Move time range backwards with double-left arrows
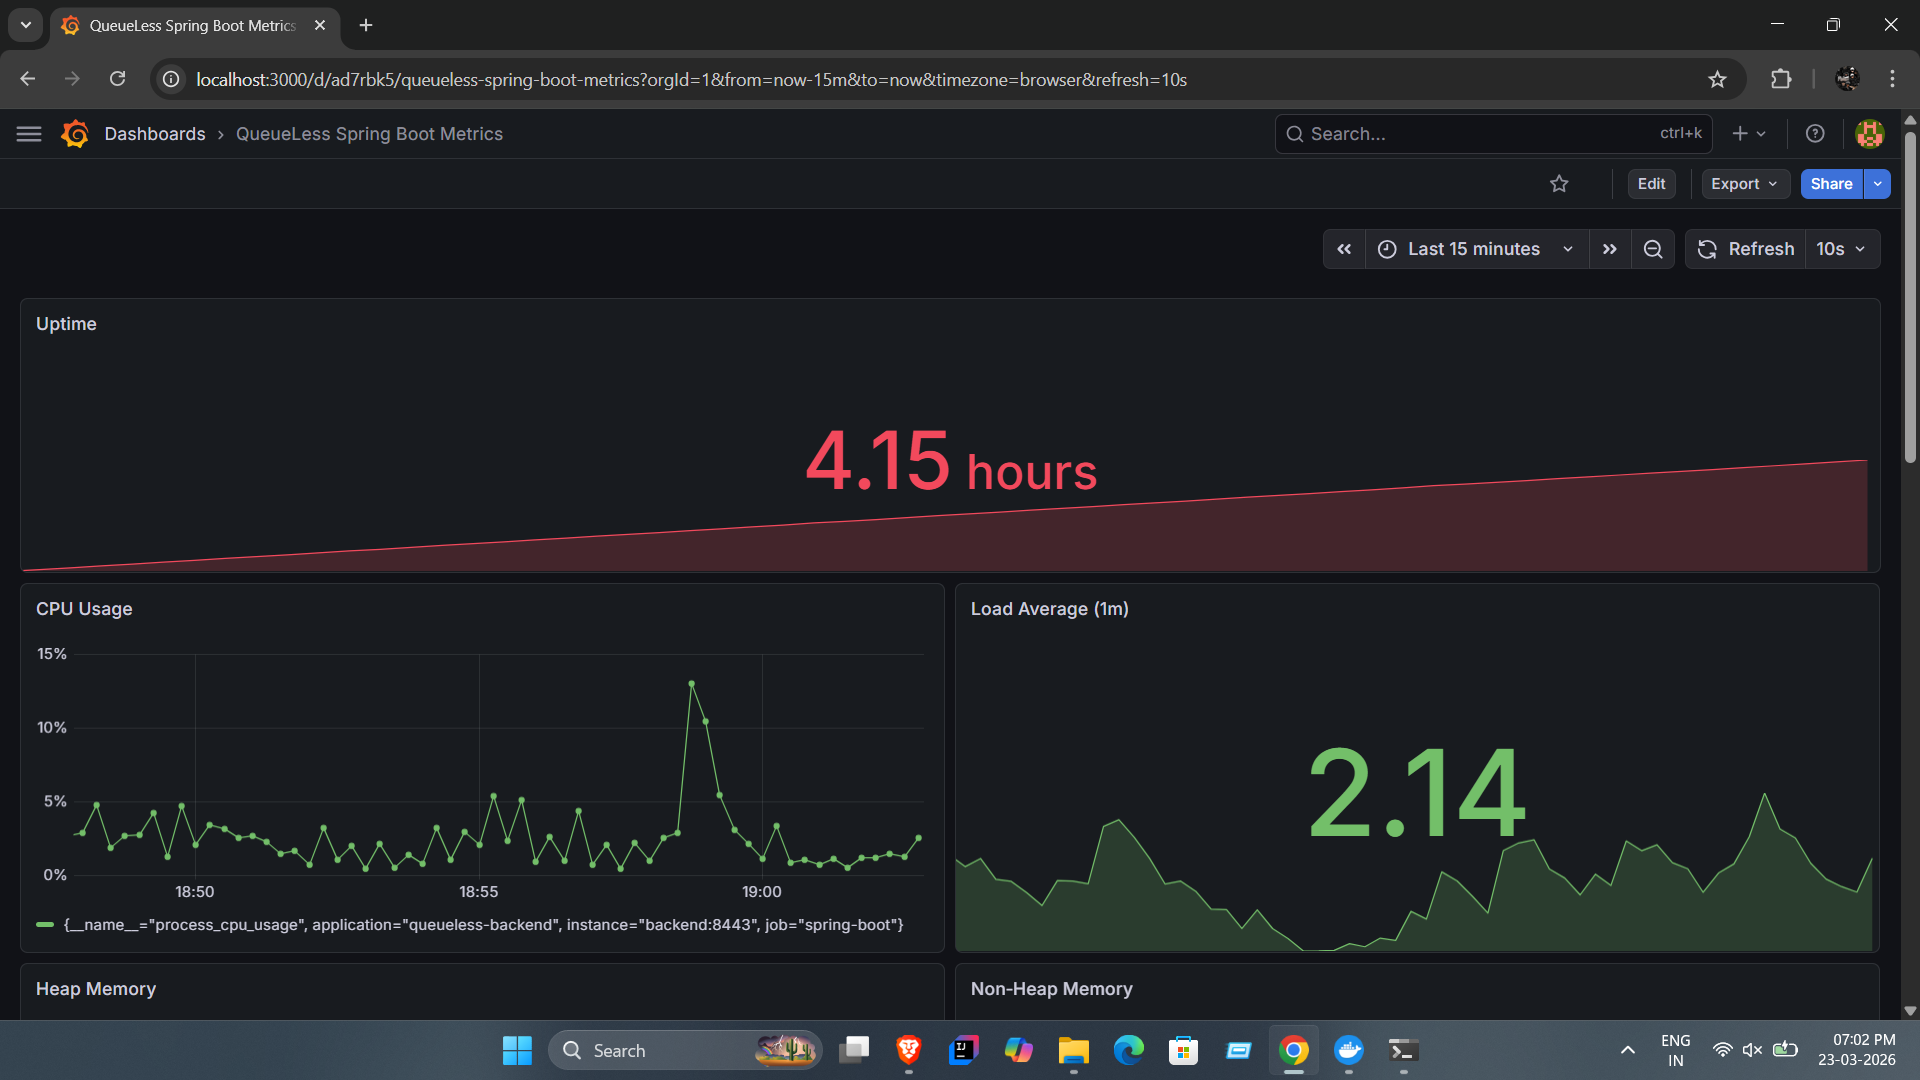The image size is (1920, 1080). coord(1344,249)
